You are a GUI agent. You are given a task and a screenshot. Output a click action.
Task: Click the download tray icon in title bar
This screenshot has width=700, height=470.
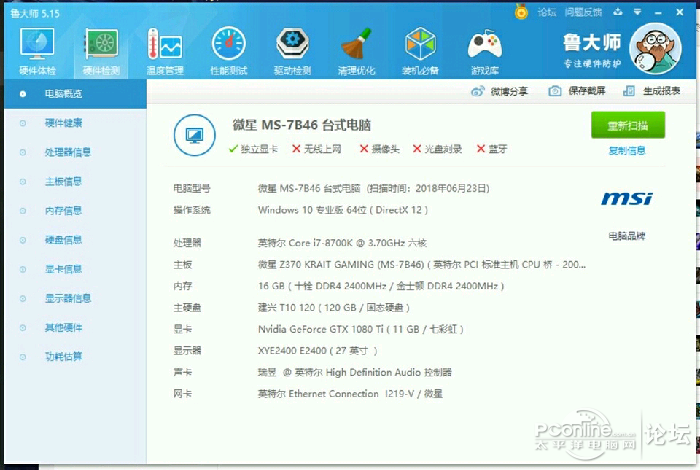coord(618,12)
